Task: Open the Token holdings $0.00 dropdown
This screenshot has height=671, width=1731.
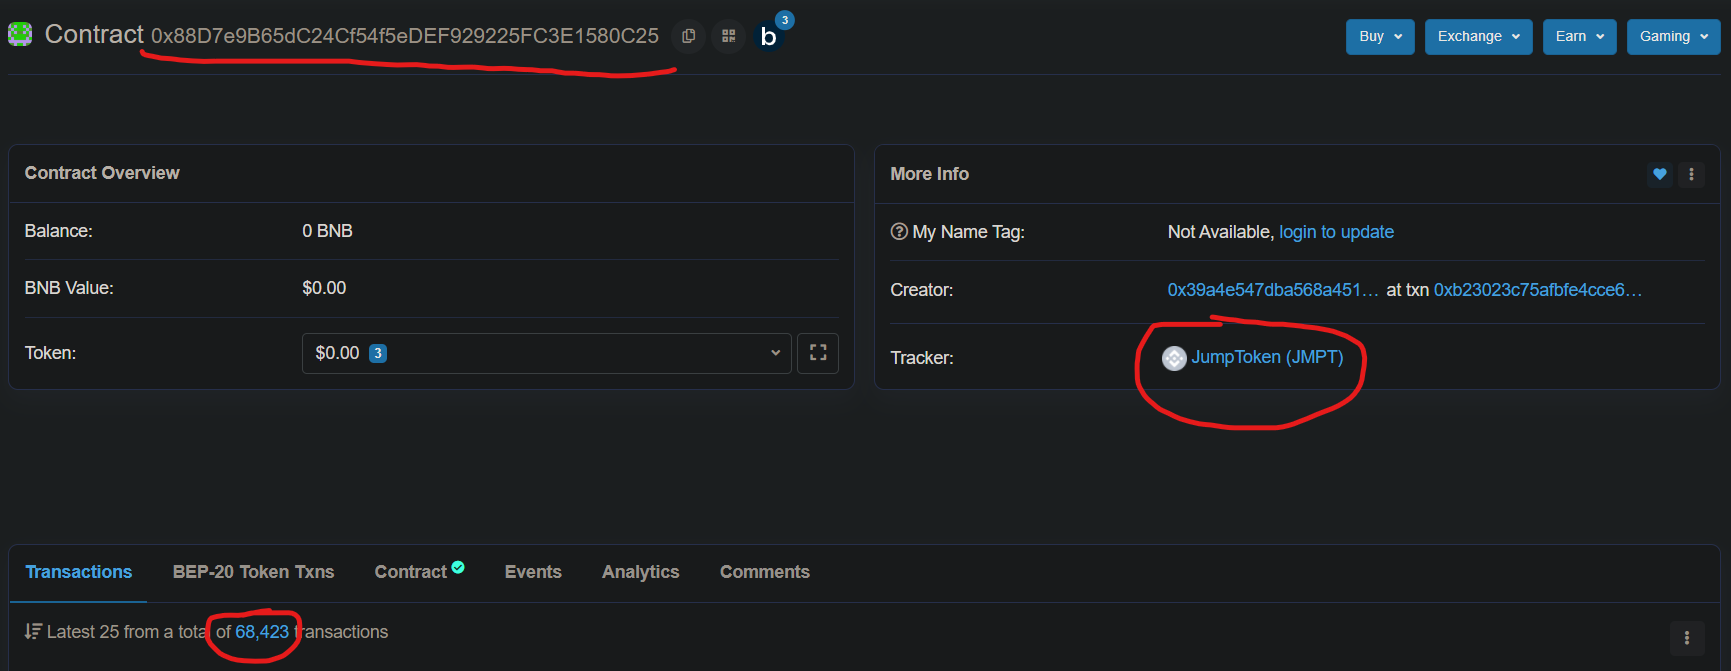Action: [547, 353]
